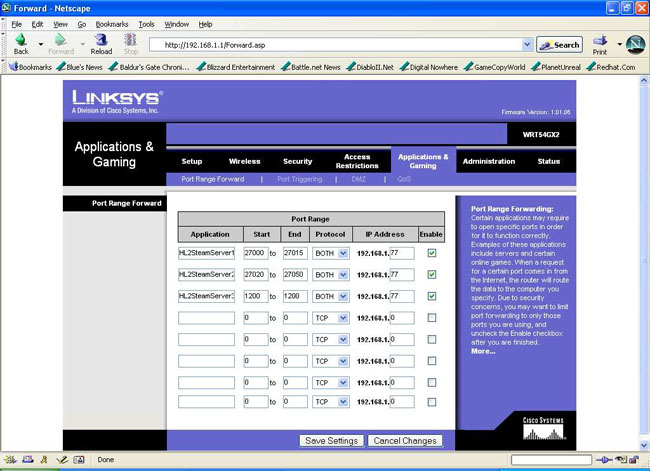Open Protocol dropdown for HL2SteamServer1
The image size is (650, 471).
click(330, 253)
